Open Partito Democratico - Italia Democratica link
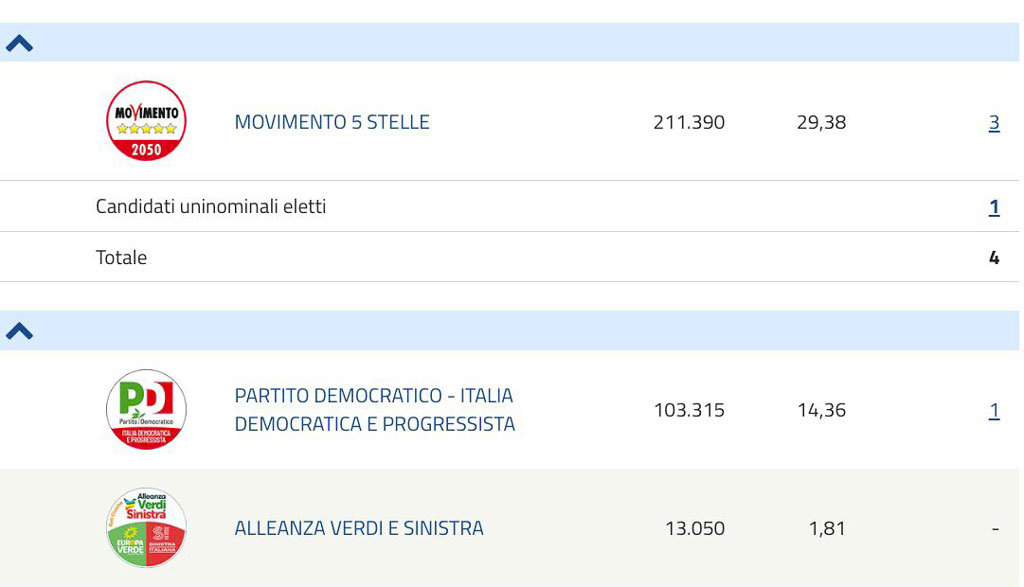The height and width of the screenshot is (587, 1024). [375, 409]
